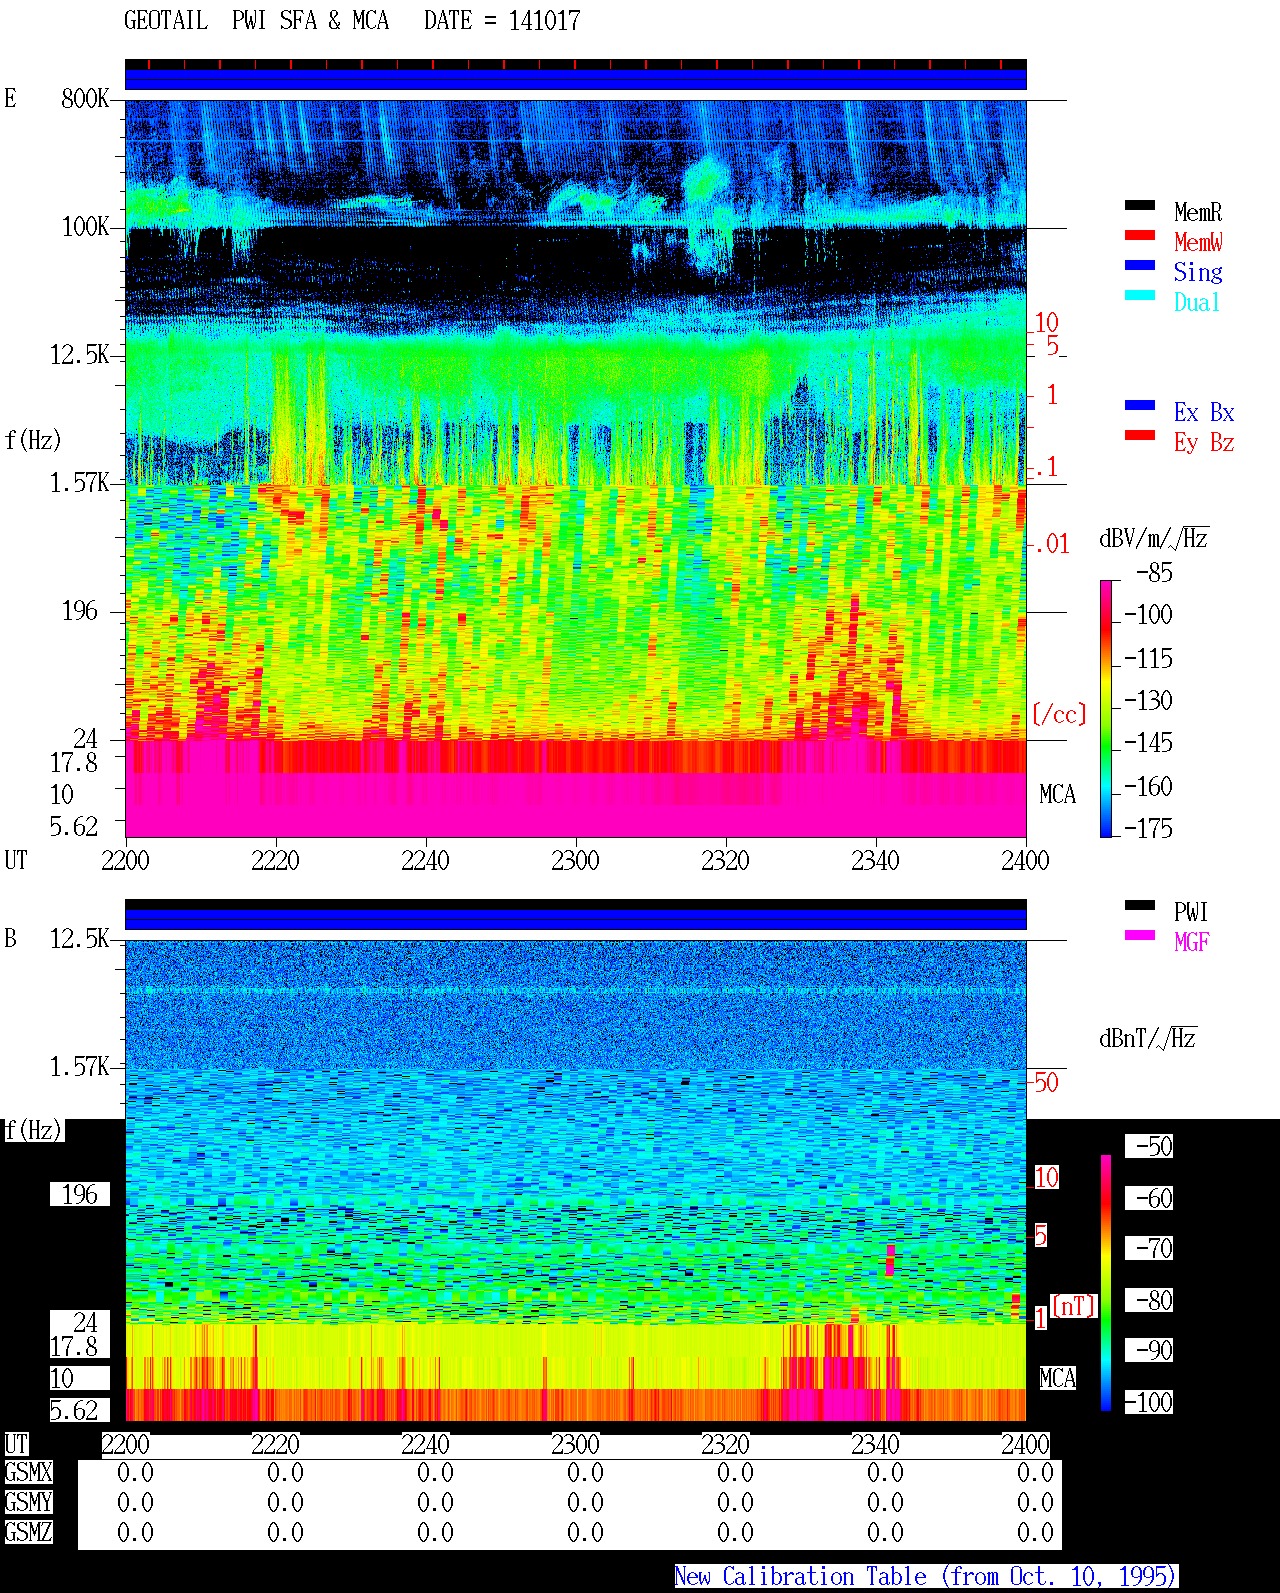Viewport: 1280px width, 1593px height.
Task: Click the New Calibration Table note
Action: point(926,1577)
